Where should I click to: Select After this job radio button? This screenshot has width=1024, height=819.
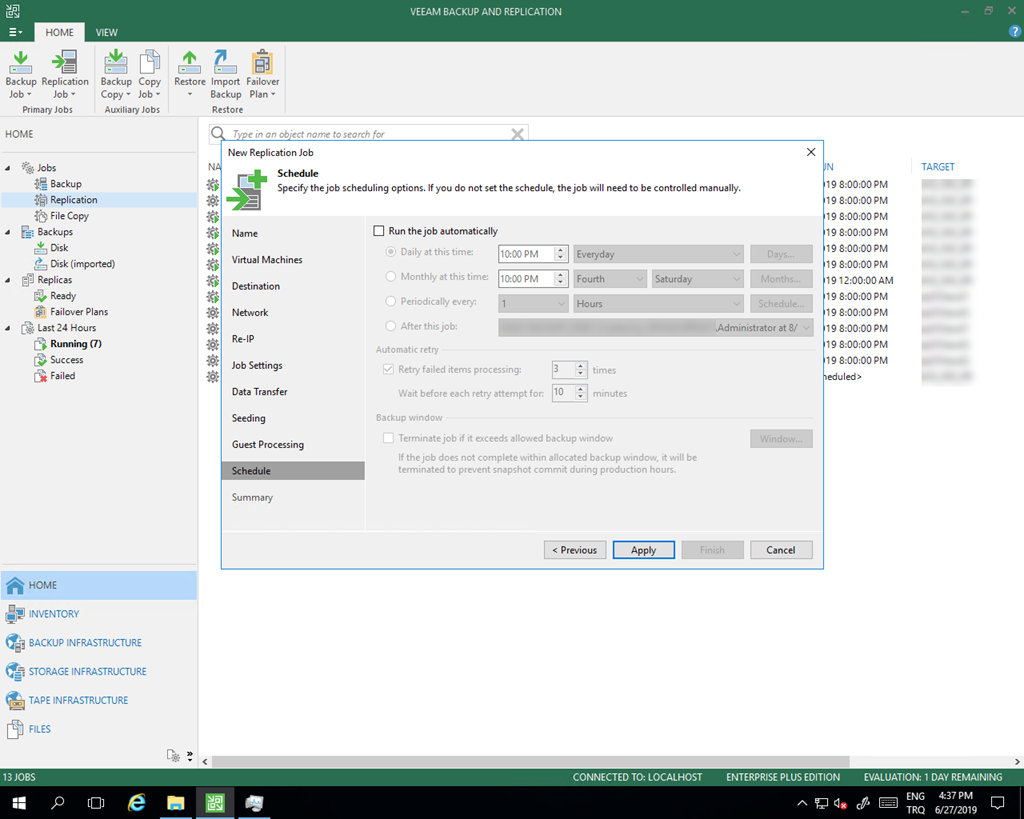pos(391,326)
